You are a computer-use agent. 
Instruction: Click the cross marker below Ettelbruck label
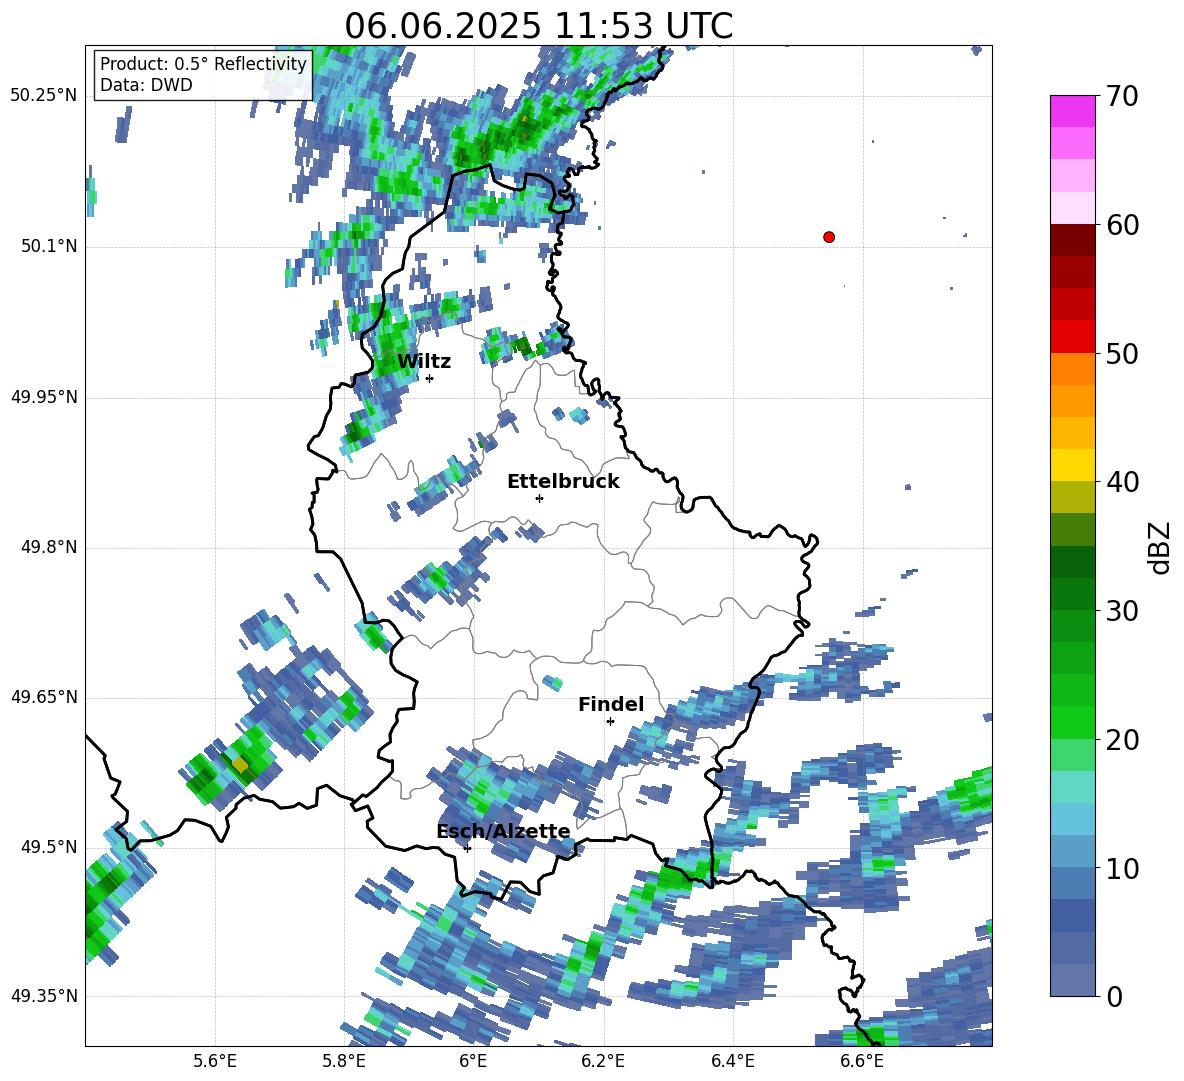(x=539, y=498)
